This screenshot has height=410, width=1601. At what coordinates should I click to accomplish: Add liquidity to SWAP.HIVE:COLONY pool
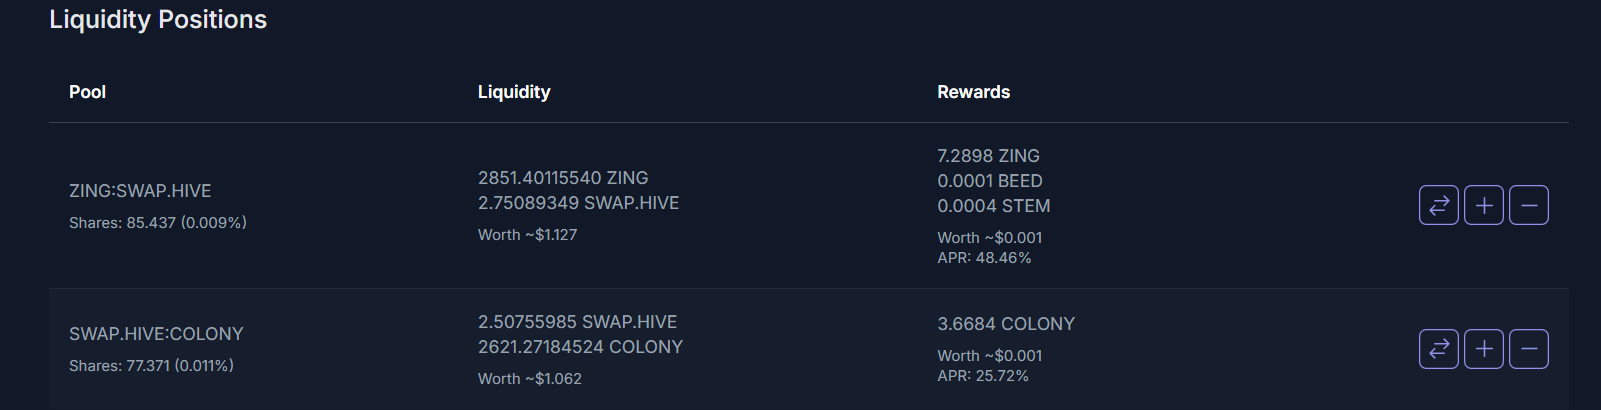(1484, 349)
